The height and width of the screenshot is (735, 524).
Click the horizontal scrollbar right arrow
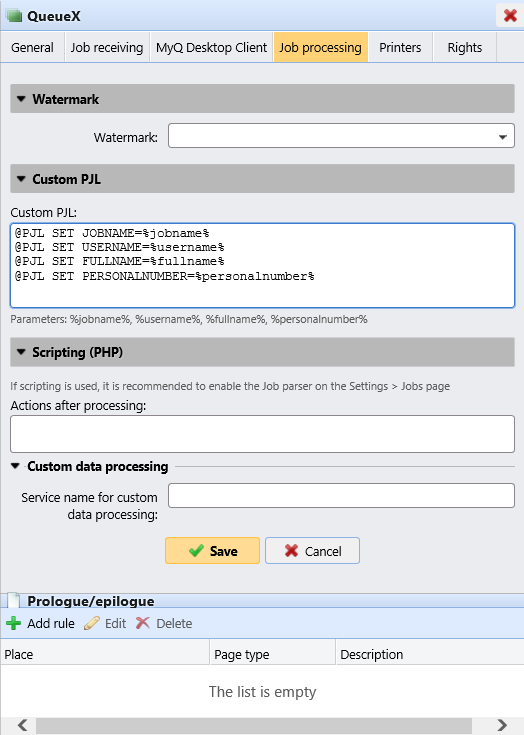coord(502,725)
